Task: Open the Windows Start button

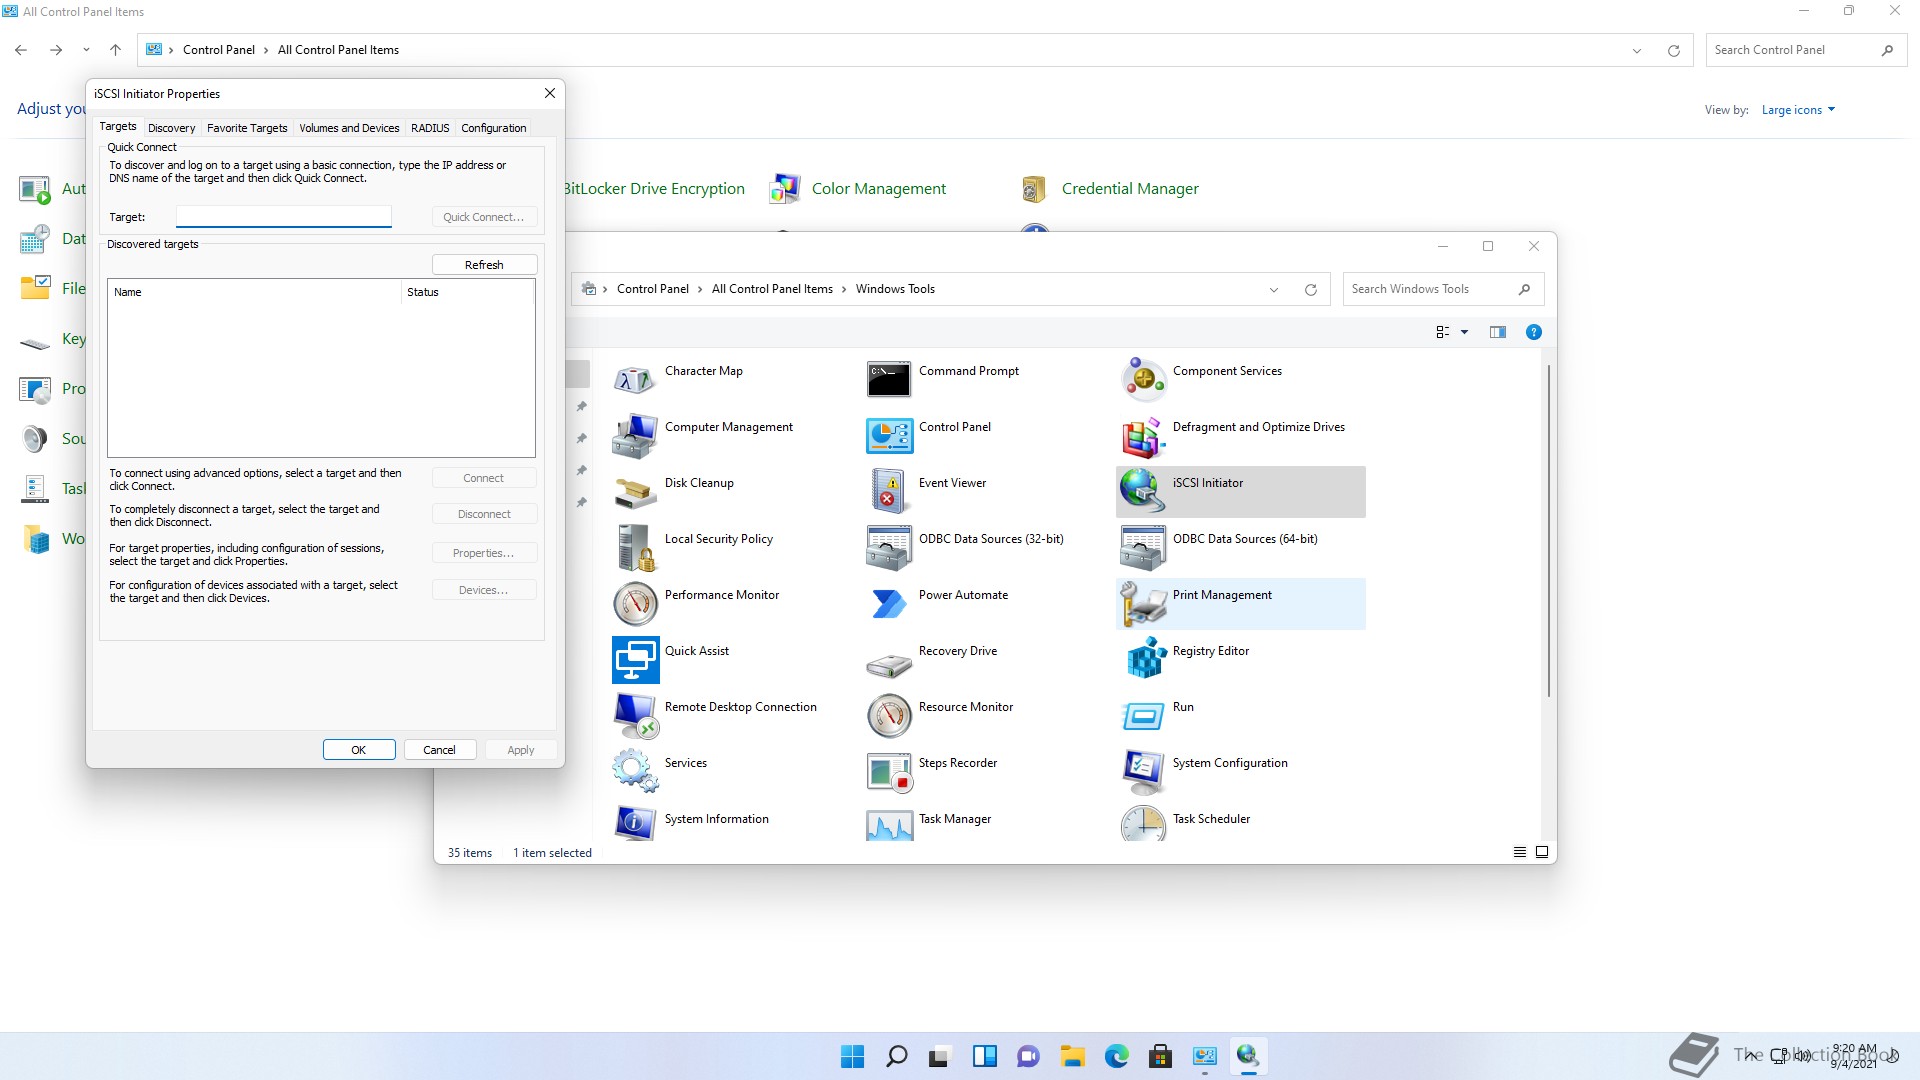Action: (x=852, y=1056)
